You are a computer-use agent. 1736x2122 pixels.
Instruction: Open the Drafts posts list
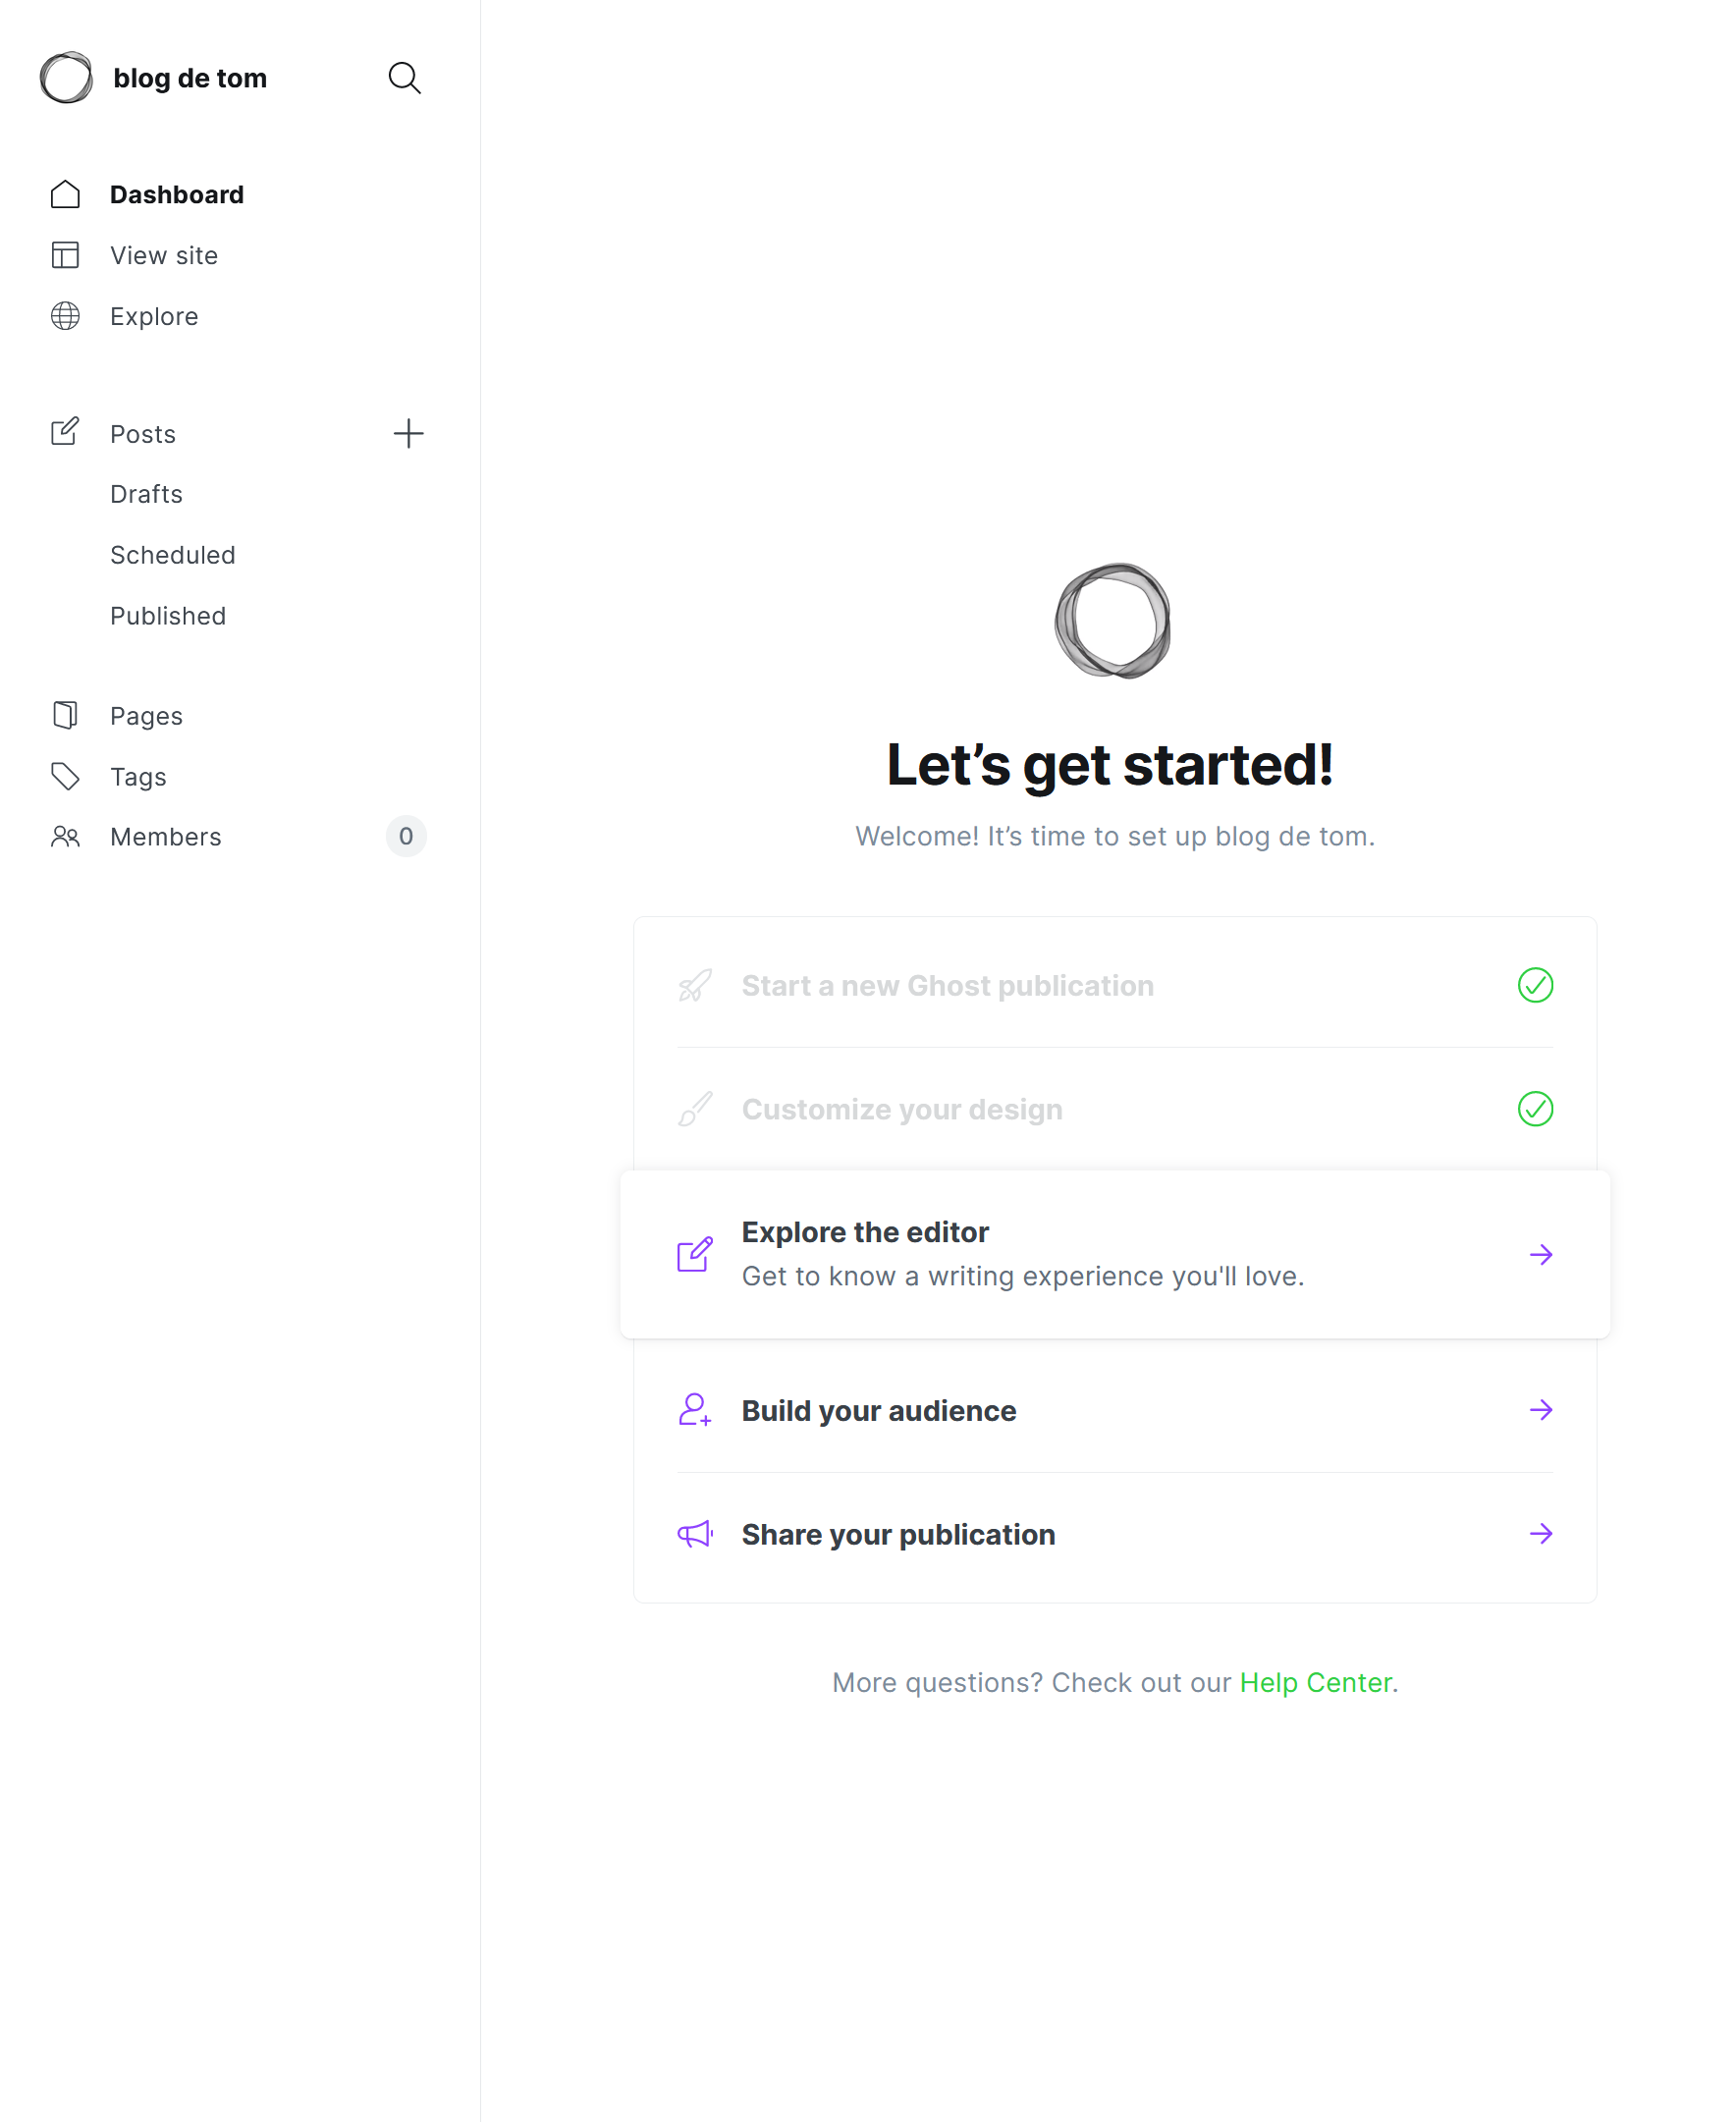click(x=146, y=494)
